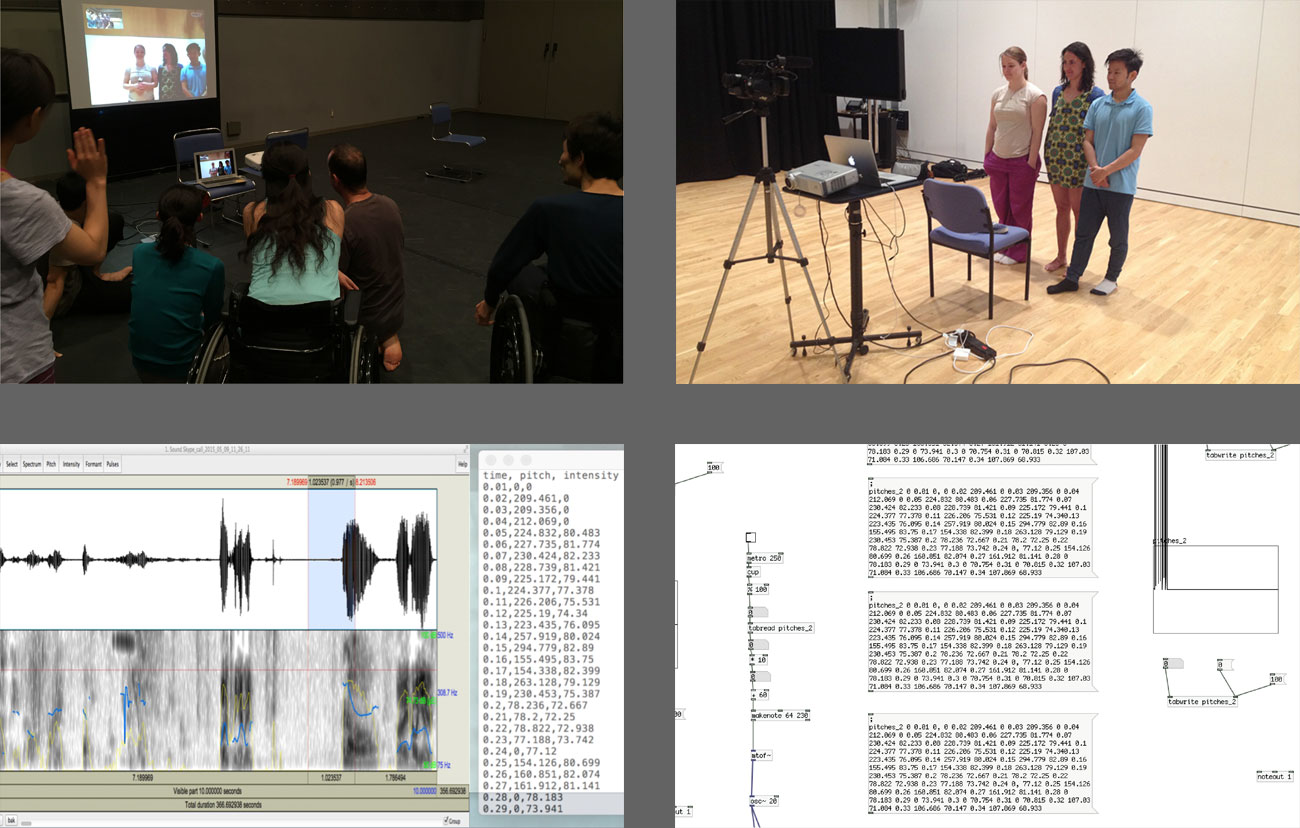Click the tabread pitches_2 object
The image size is (1300, 828).
[x=781, y=628]
